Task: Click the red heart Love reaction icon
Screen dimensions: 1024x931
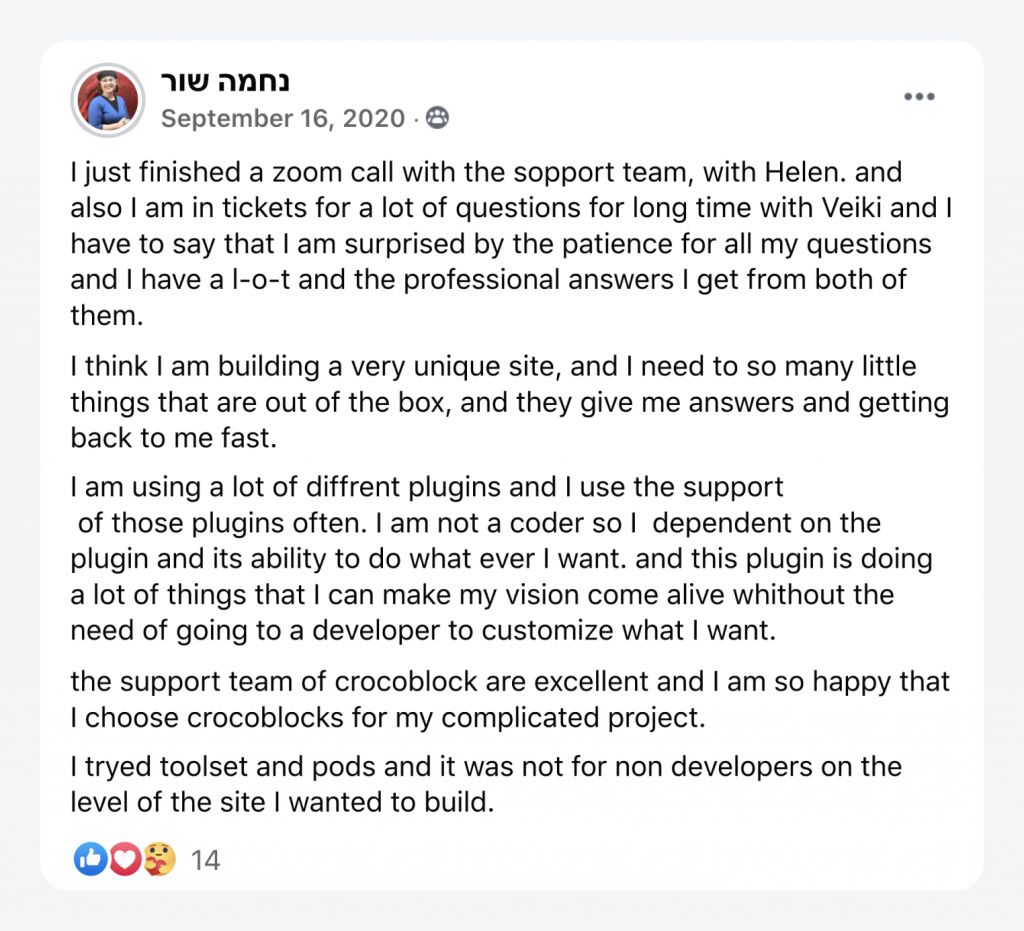Action: coord(125,859)
